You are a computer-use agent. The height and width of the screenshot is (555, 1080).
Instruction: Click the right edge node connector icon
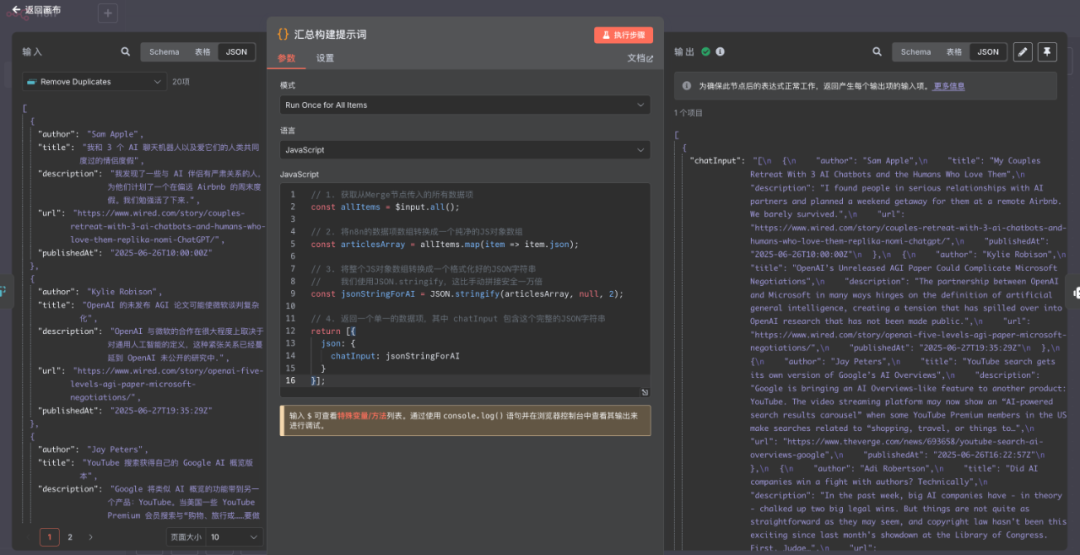(1076, 292)
